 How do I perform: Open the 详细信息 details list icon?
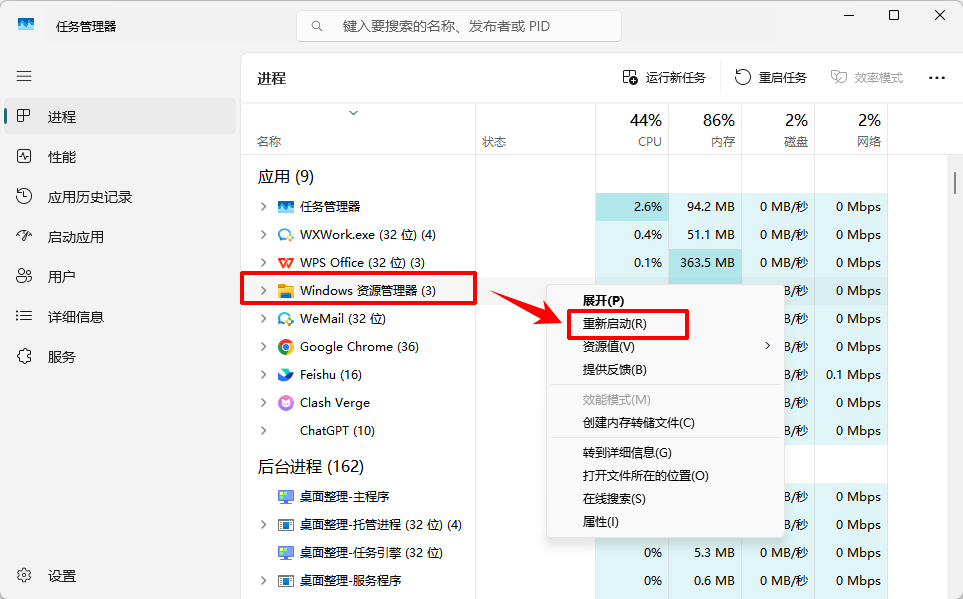[24, 316]
